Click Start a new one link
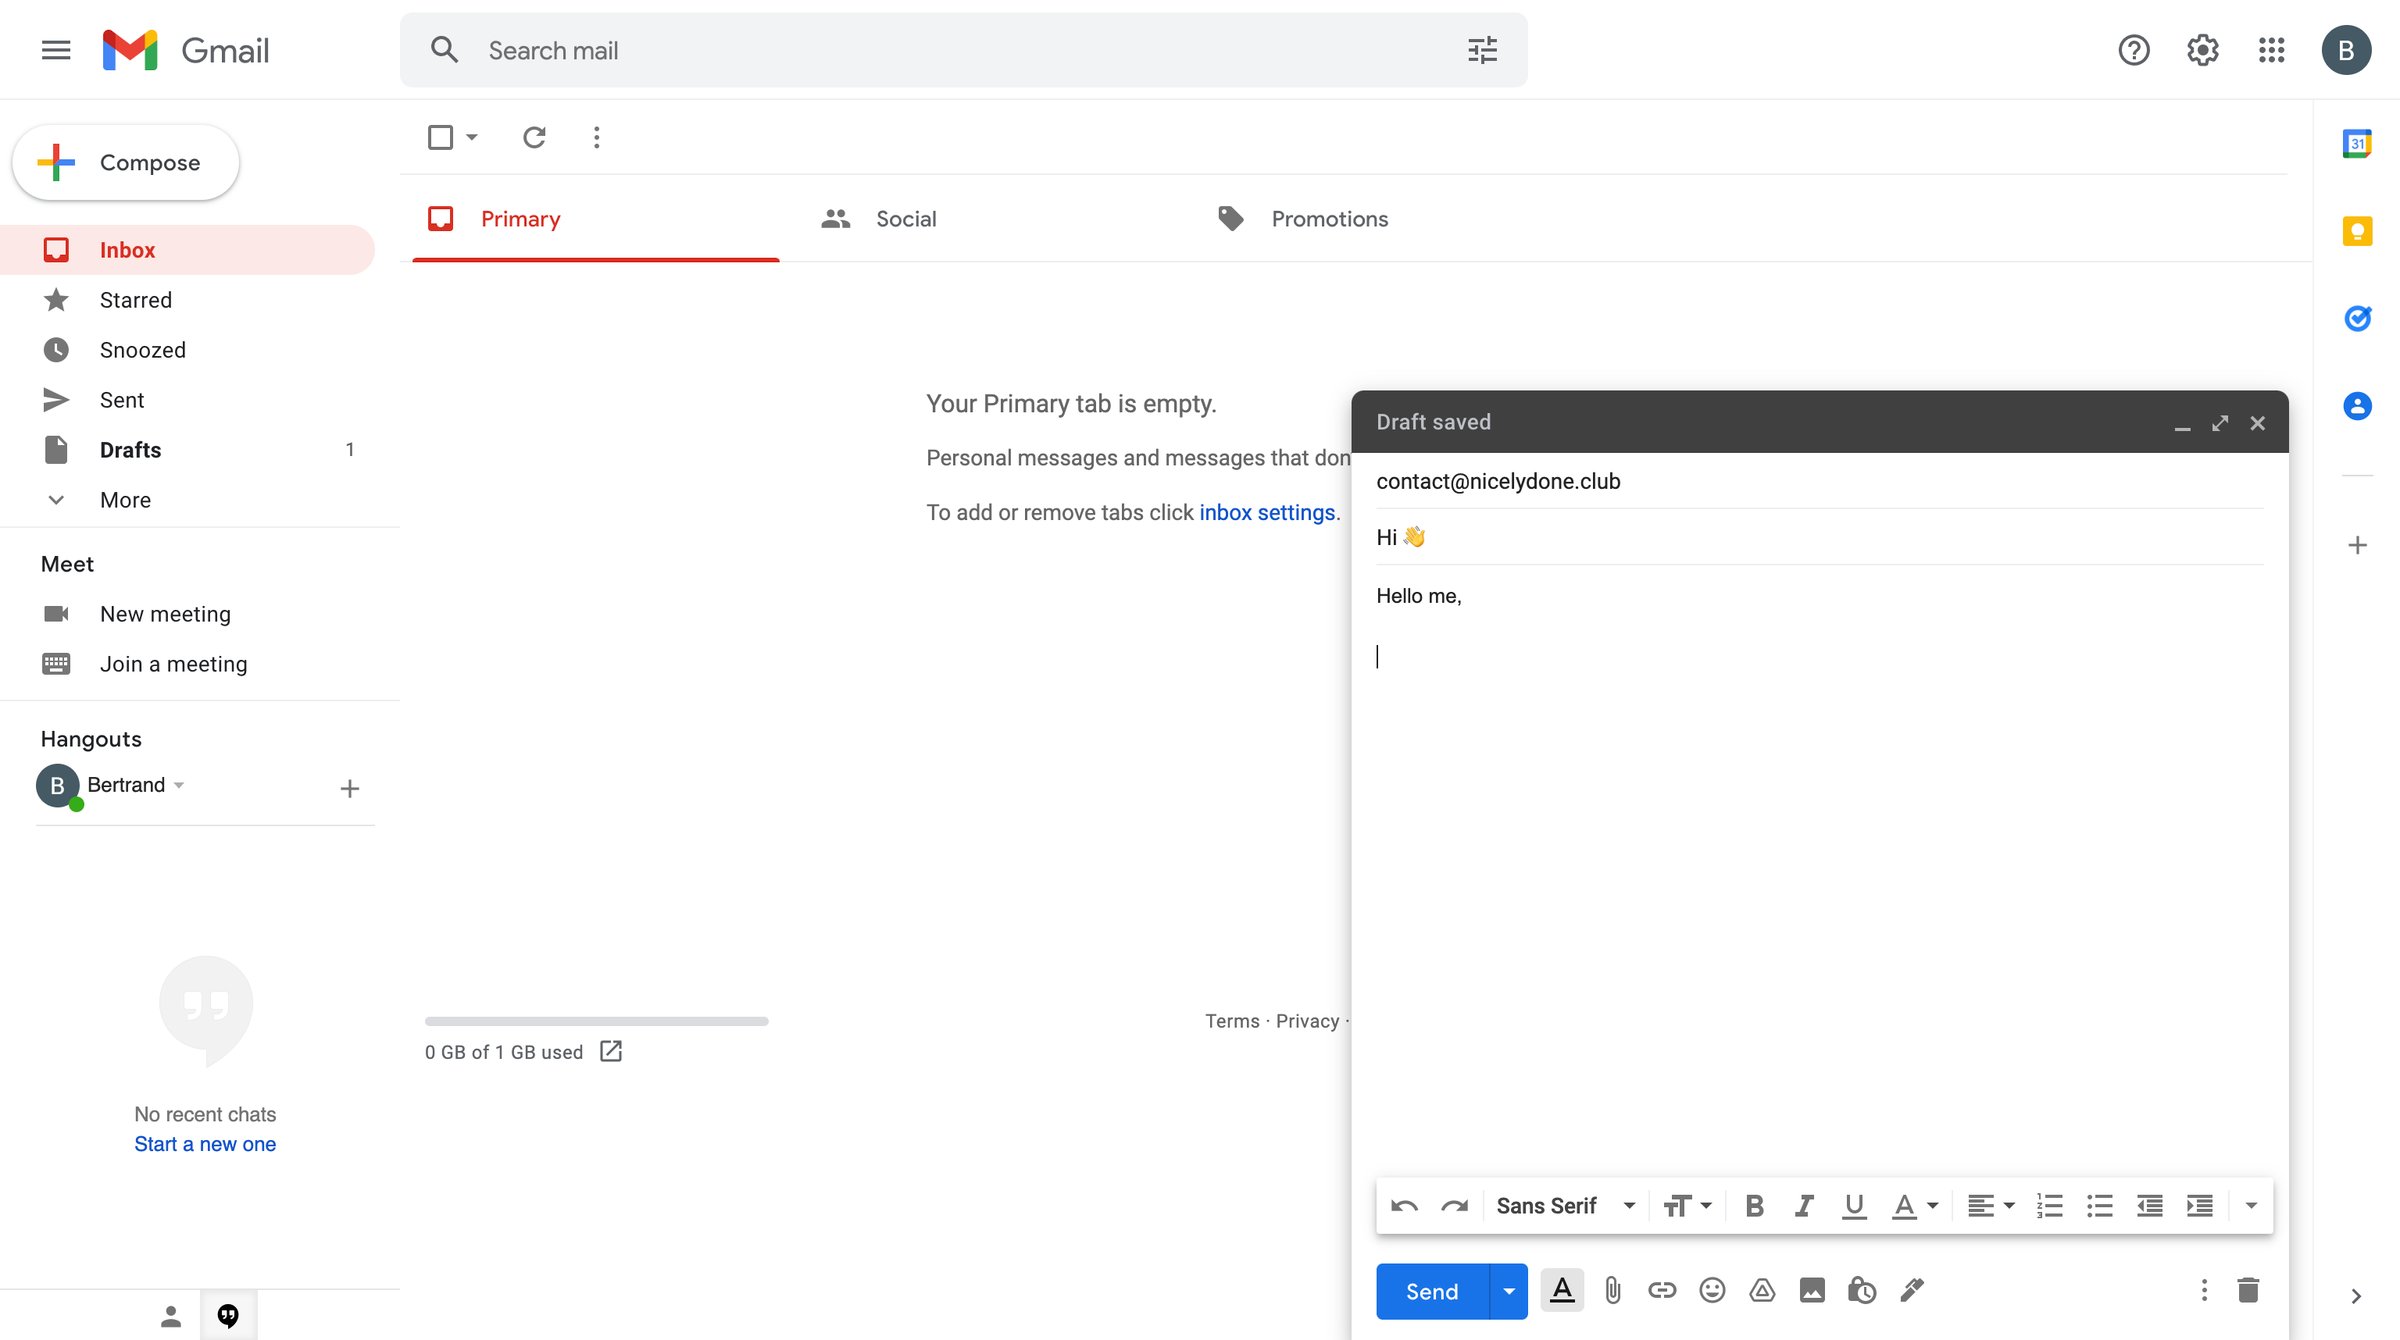 [205, 1144]
